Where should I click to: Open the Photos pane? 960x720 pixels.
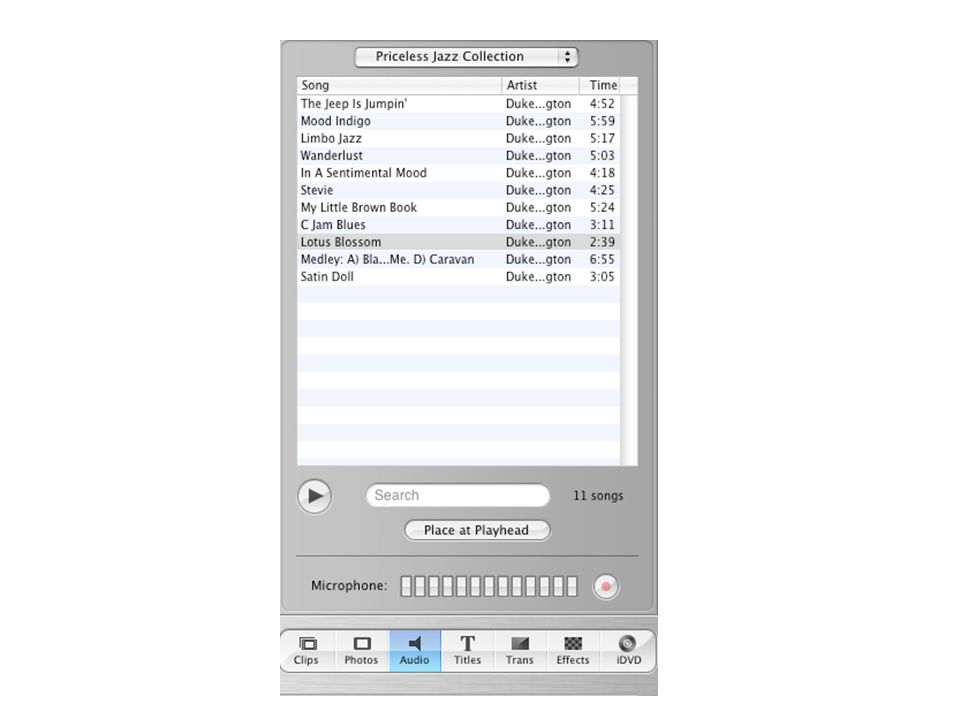[361, 650]
